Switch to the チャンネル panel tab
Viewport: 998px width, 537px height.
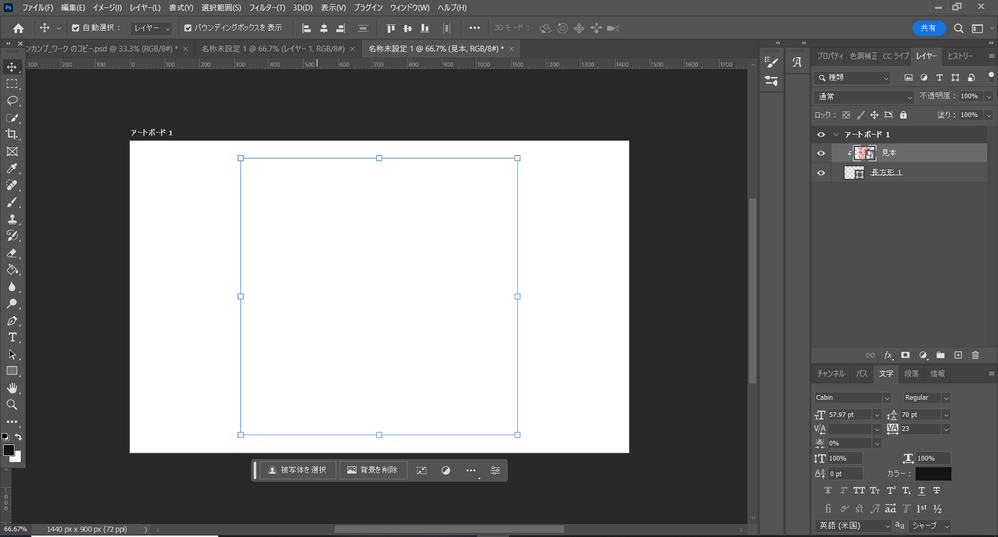(x=831, y=373)
